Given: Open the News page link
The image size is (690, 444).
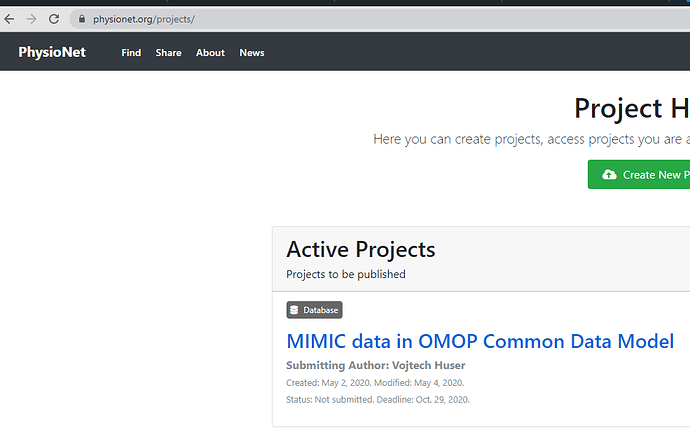Looking at the screenshot, I should 252,53.
